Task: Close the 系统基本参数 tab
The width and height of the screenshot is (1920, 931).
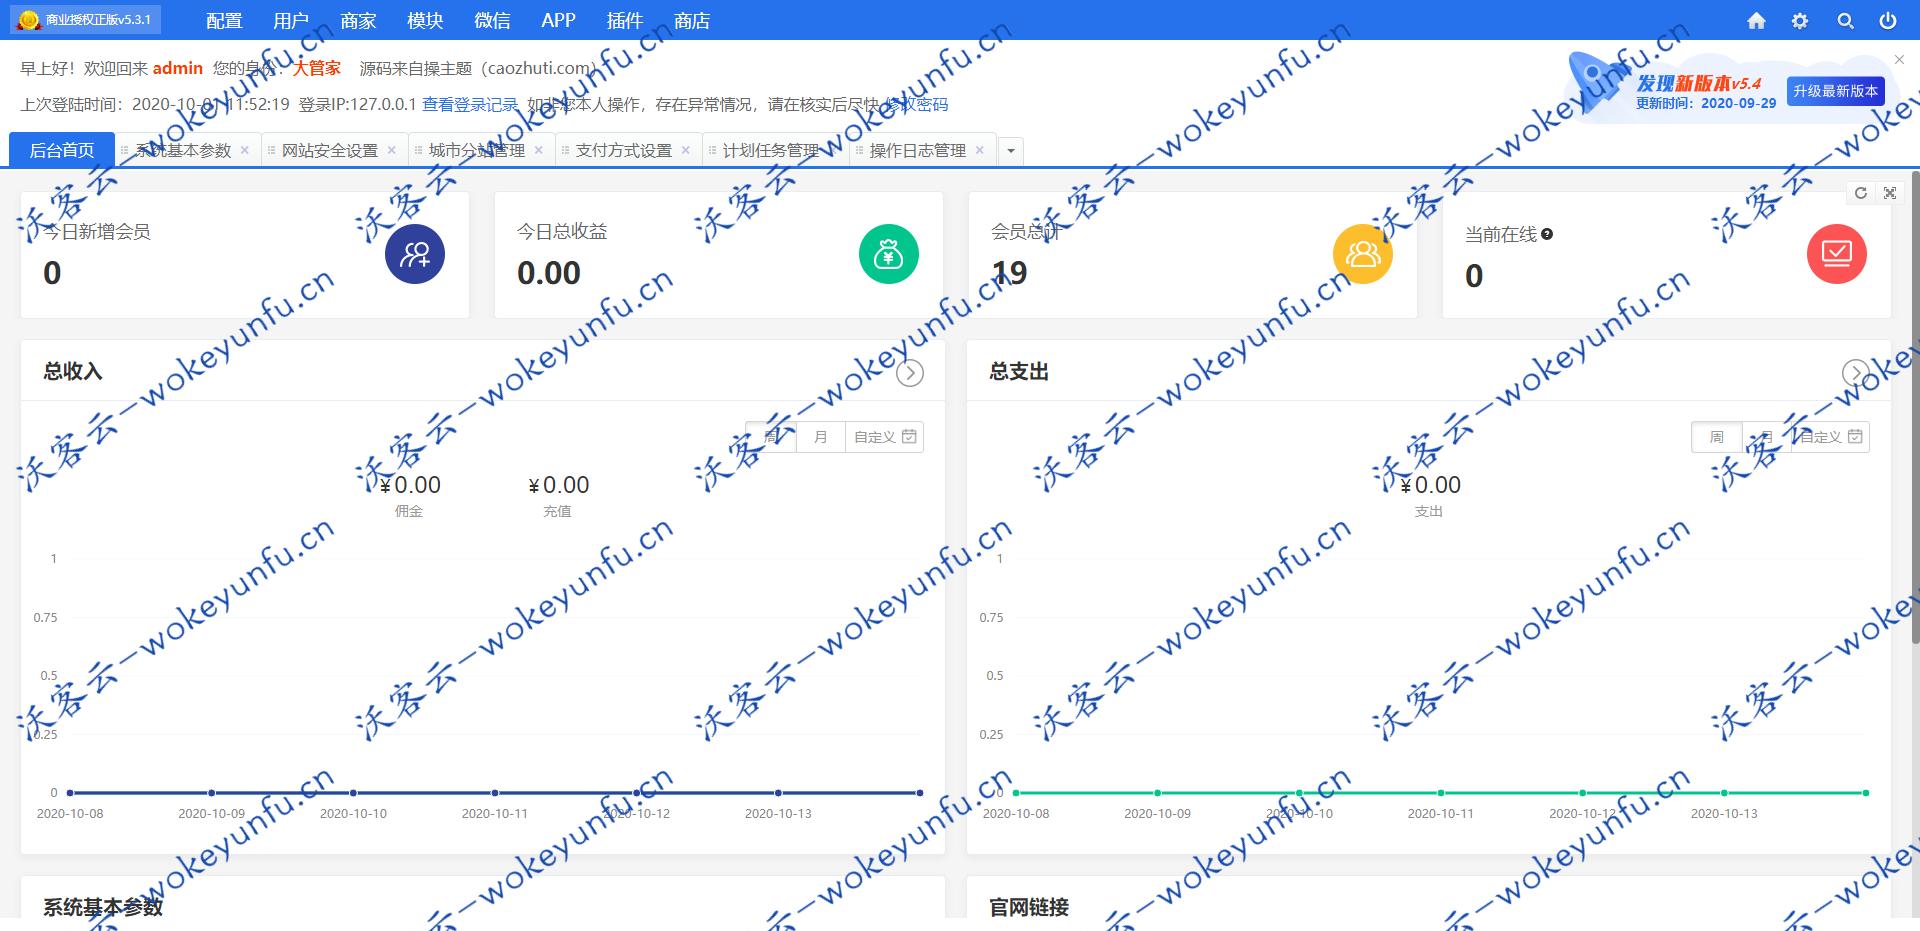Action: (245, 150)
